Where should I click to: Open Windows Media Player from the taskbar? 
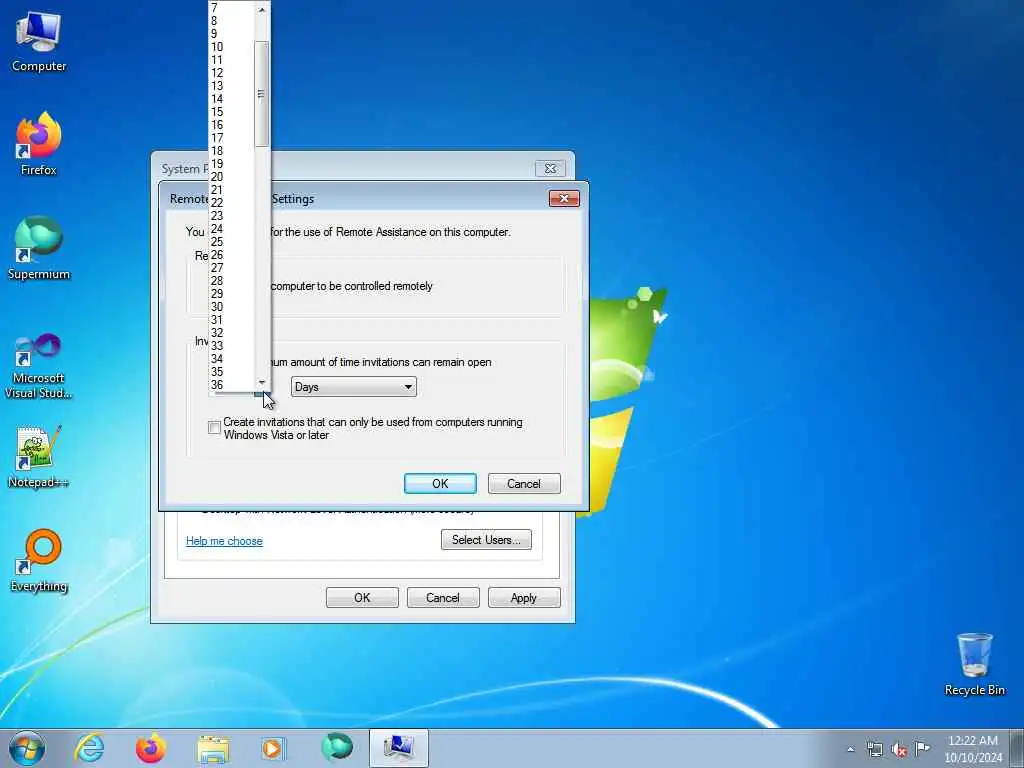click(274, 748)
